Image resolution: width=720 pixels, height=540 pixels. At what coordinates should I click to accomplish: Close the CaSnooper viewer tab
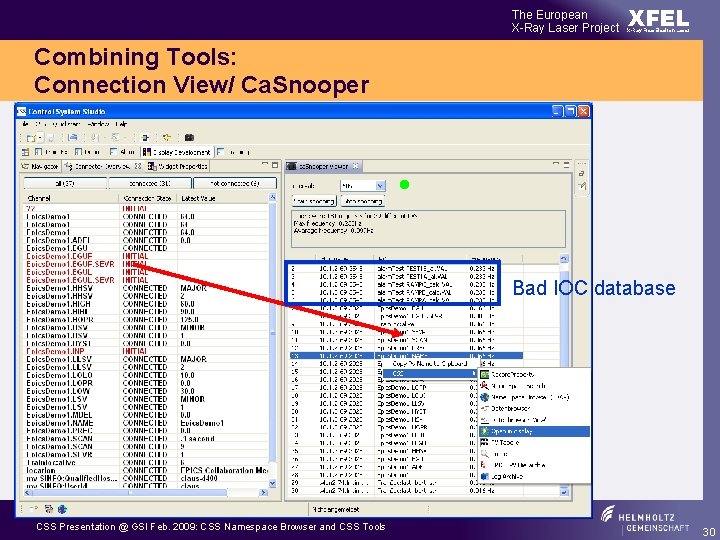point(355,165)
